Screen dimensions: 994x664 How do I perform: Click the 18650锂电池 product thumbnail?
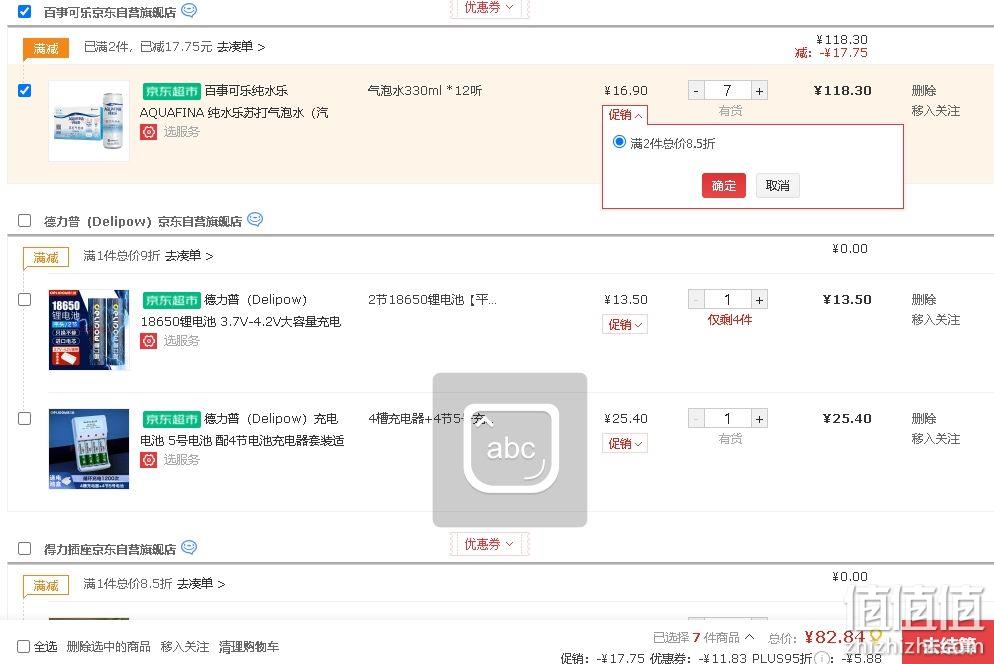tap(89, 330)
